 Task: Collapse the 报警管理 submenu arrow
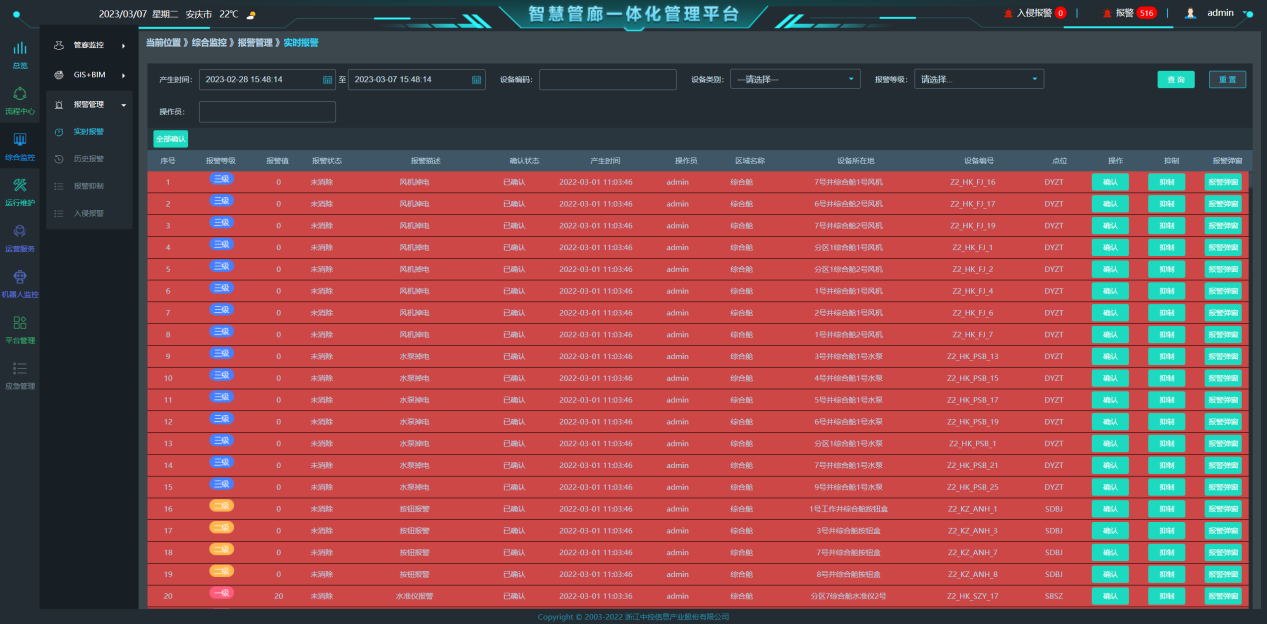pos(123,105)
